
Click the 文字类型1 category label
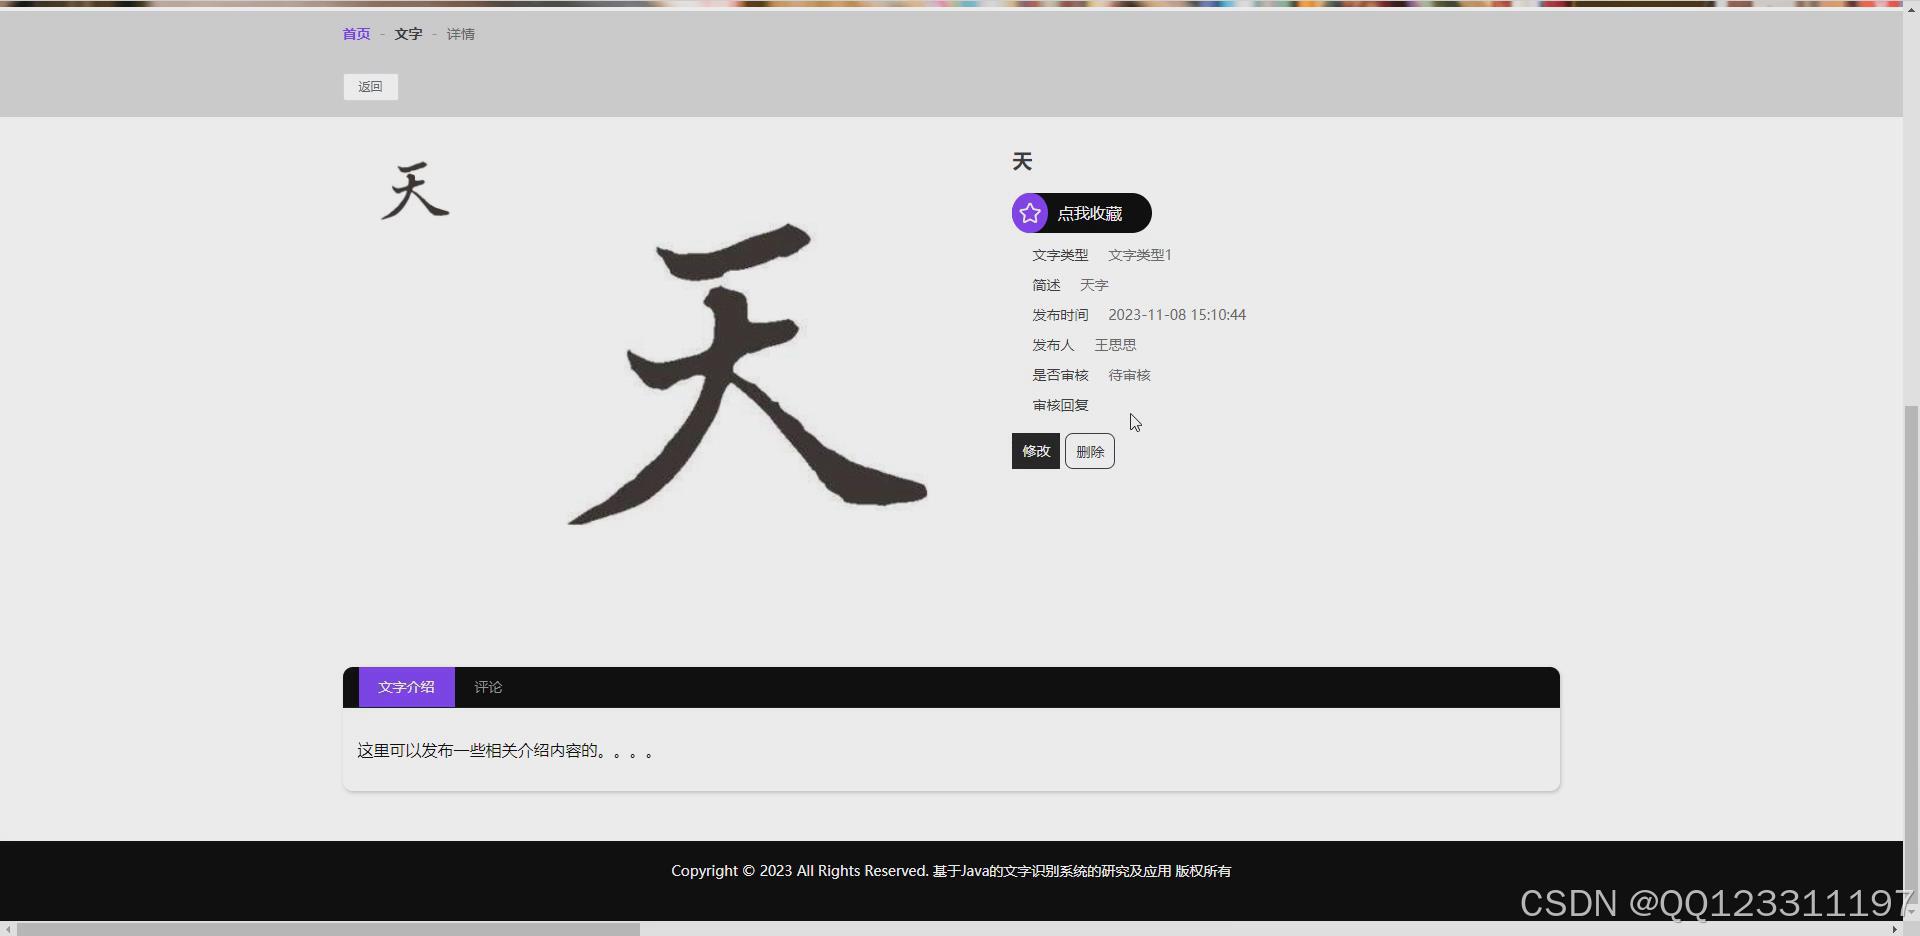1140,255
